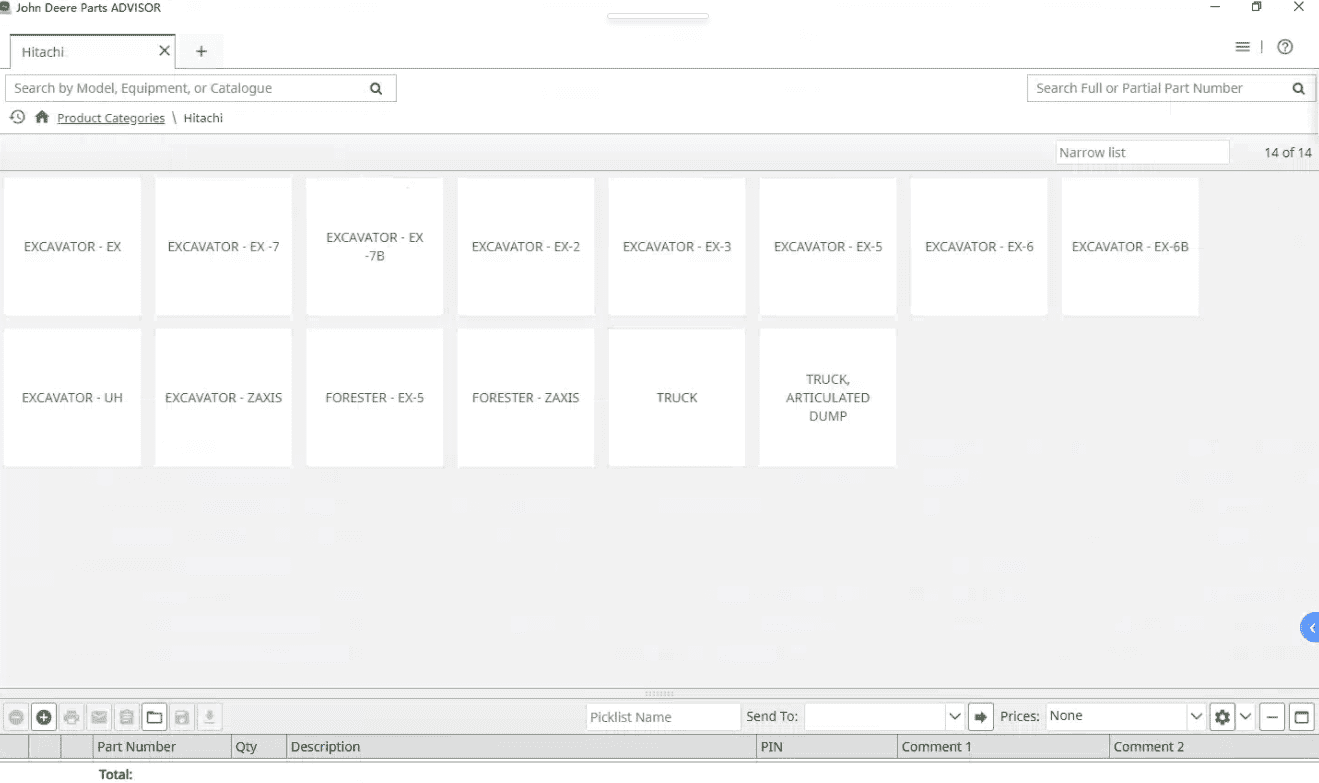
Task: Click the 14 of 14 count text
Action: [x=1288, y=152]
